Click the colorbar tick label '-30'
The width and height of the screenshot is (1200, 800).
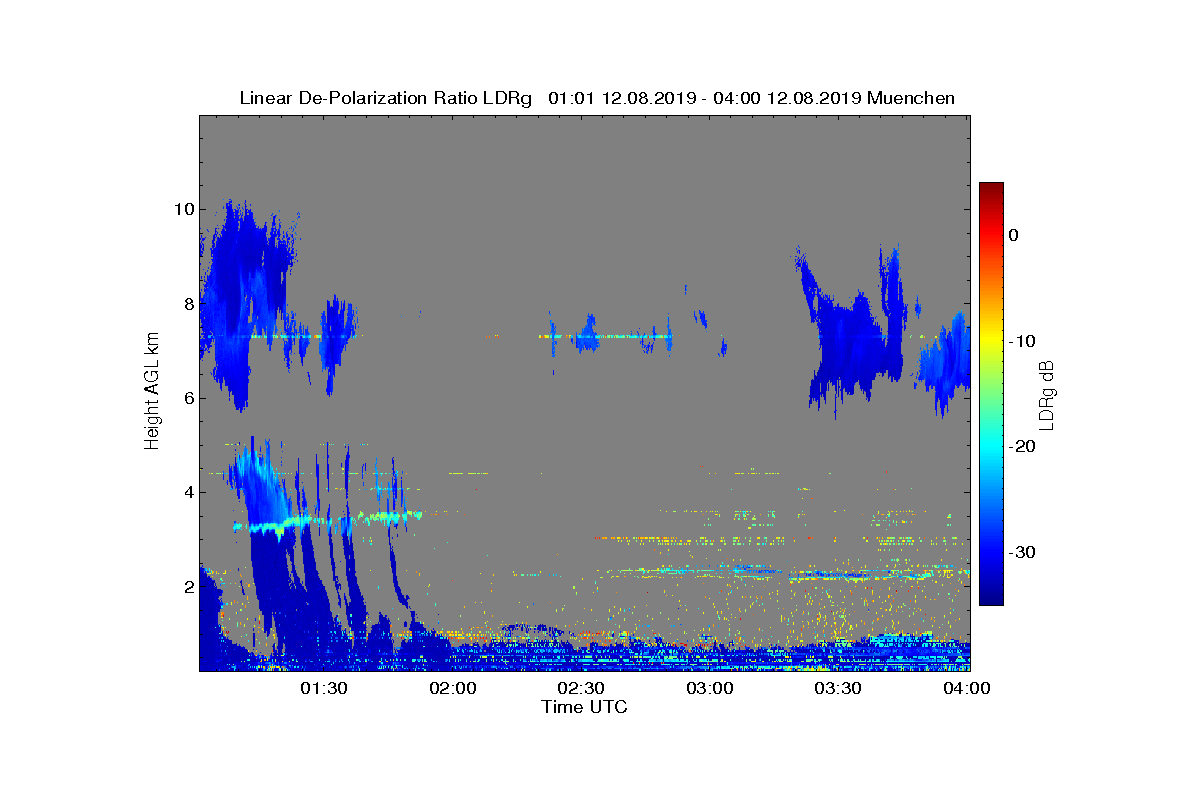pos(1021,553)
